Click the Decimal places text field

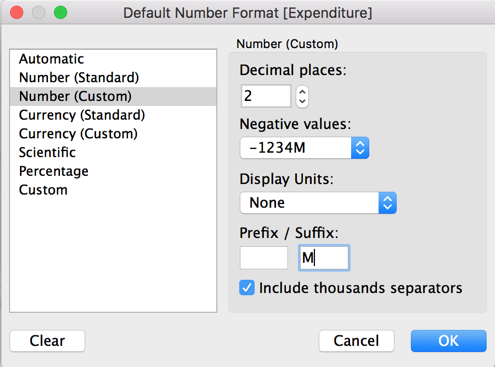[266, 96]
